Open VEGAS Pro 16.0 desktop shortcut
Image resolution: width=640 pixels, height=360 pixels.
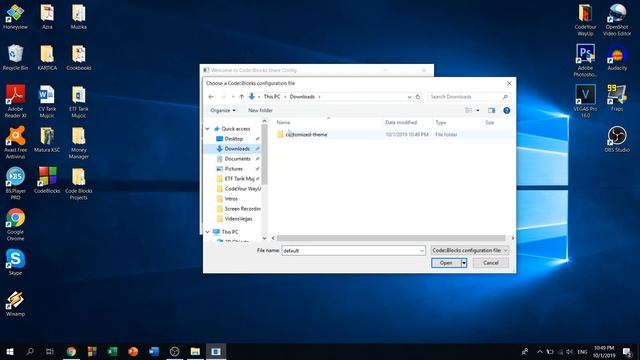[585, 101]
